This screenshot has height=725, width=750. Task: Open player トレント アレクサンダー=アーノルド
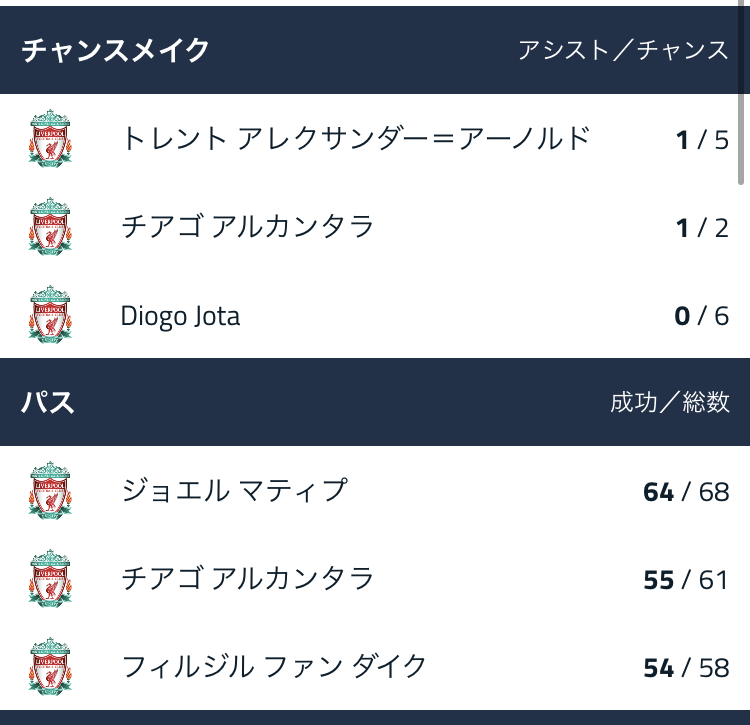click(356, 139)
